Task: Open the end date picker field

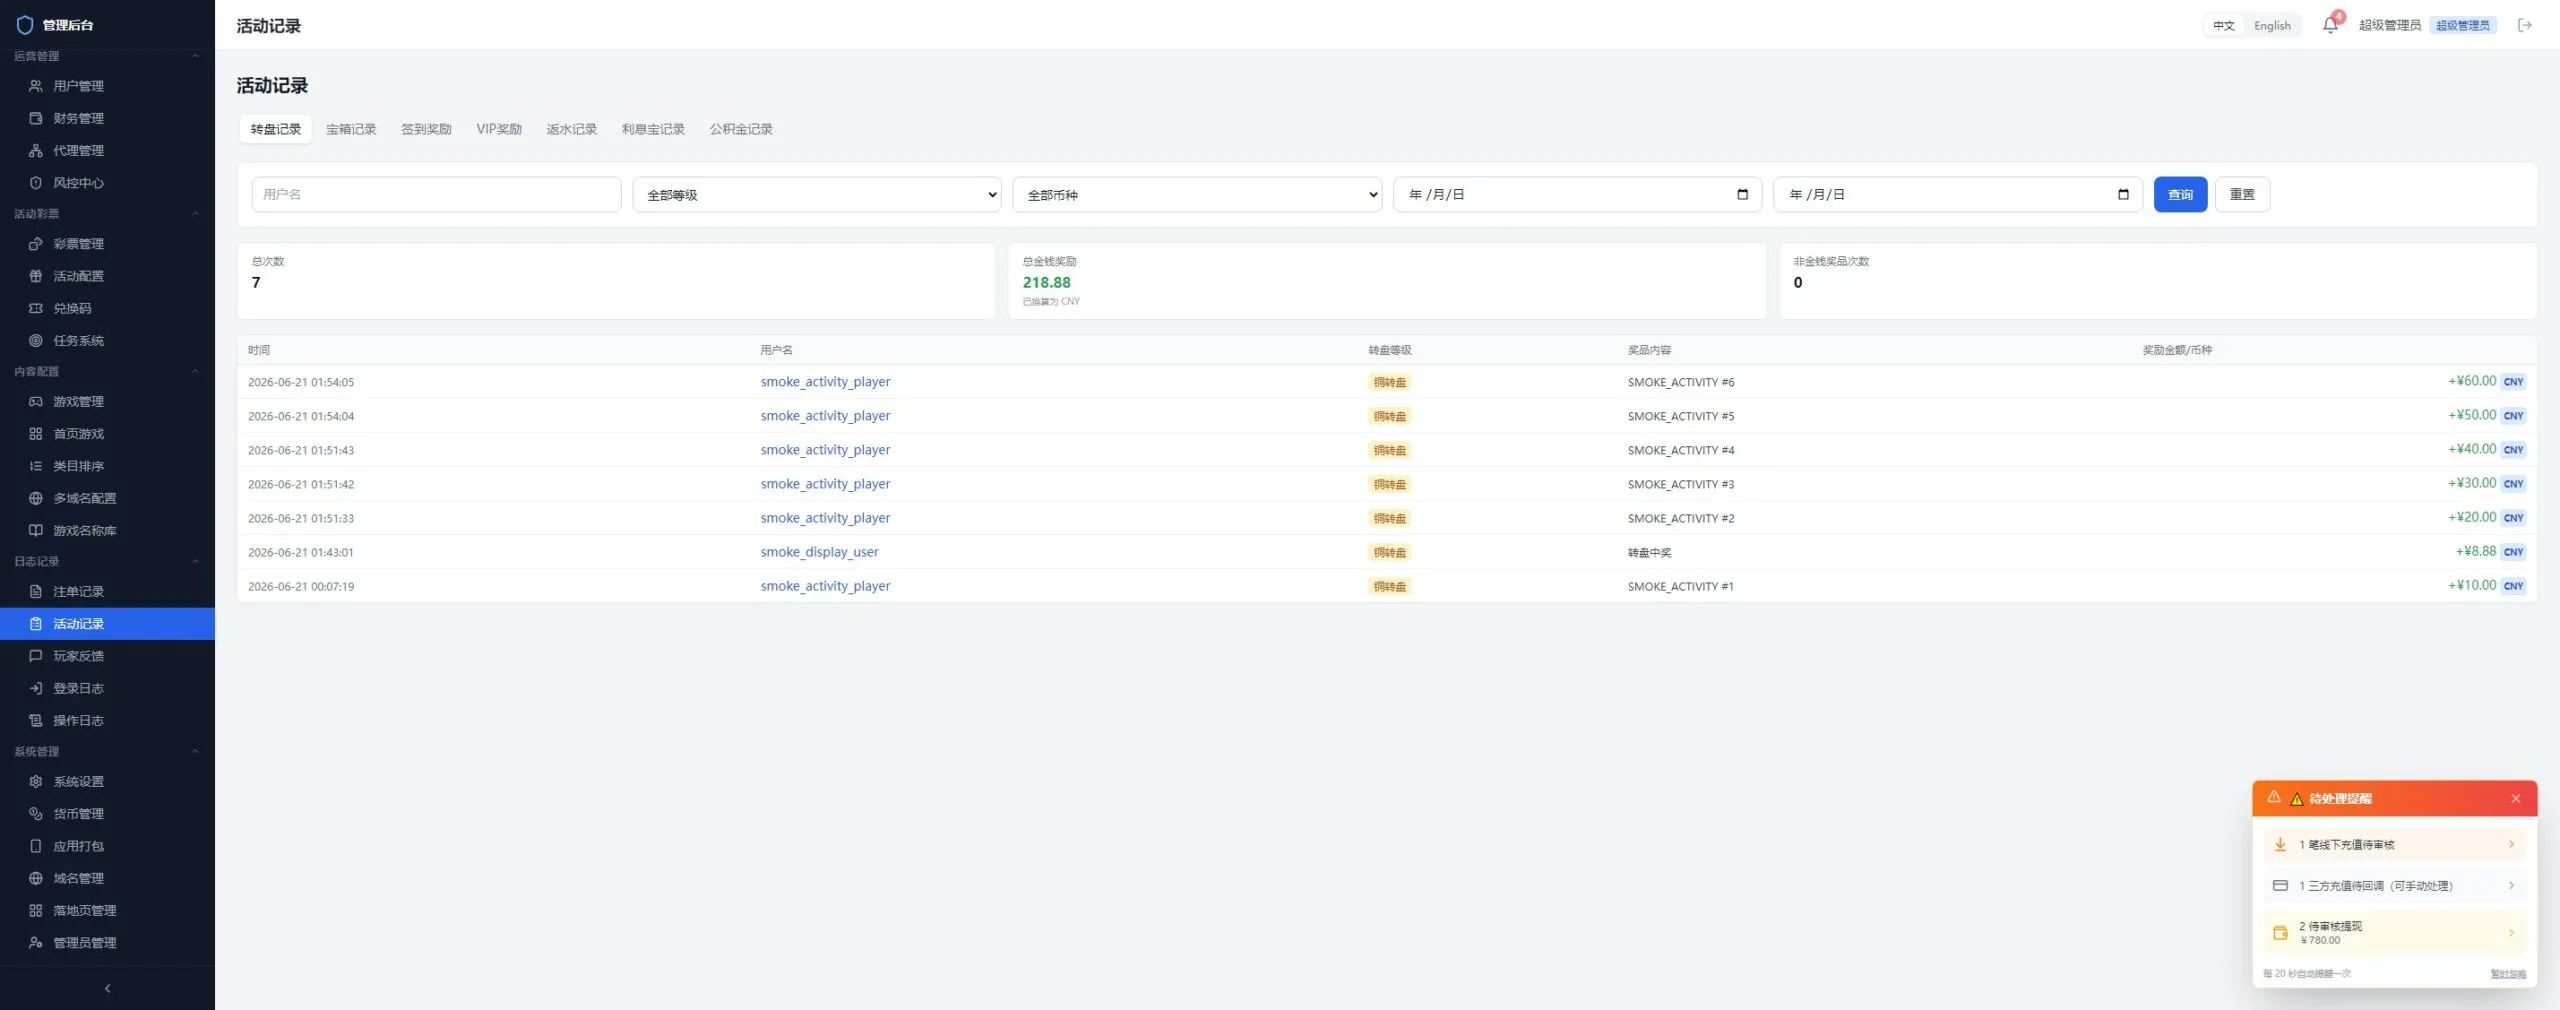Action: (1957, 194)
